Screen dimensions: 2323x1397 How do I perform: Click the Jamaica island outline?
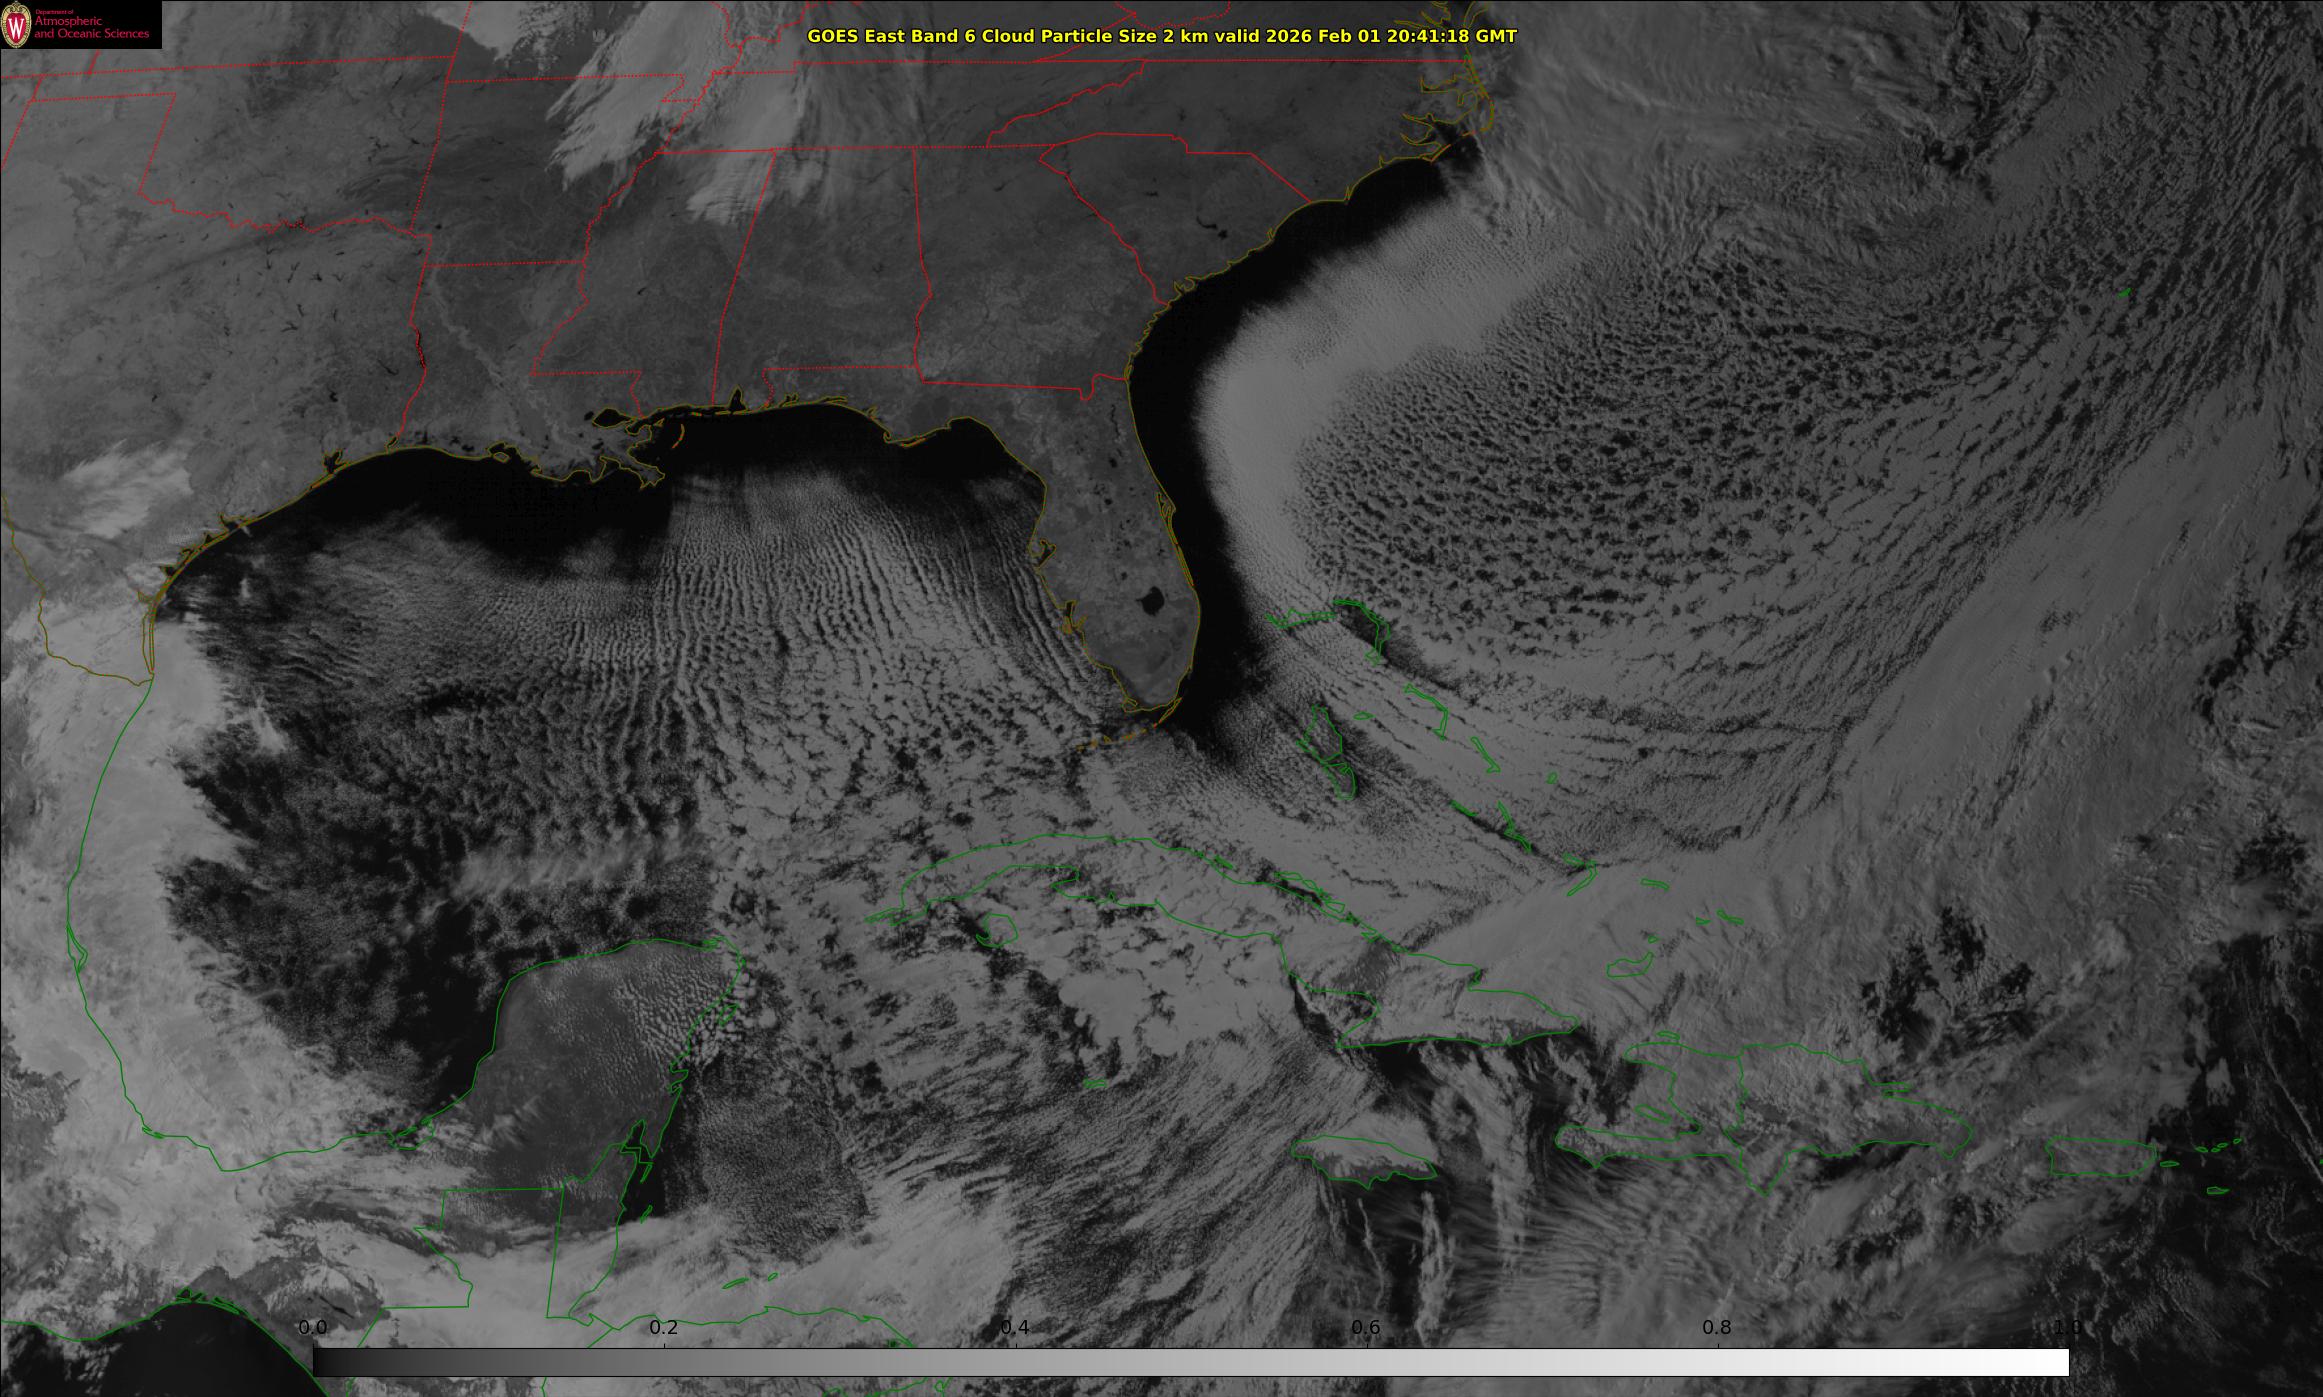pyautogui.click(x=1362, y=1160)
